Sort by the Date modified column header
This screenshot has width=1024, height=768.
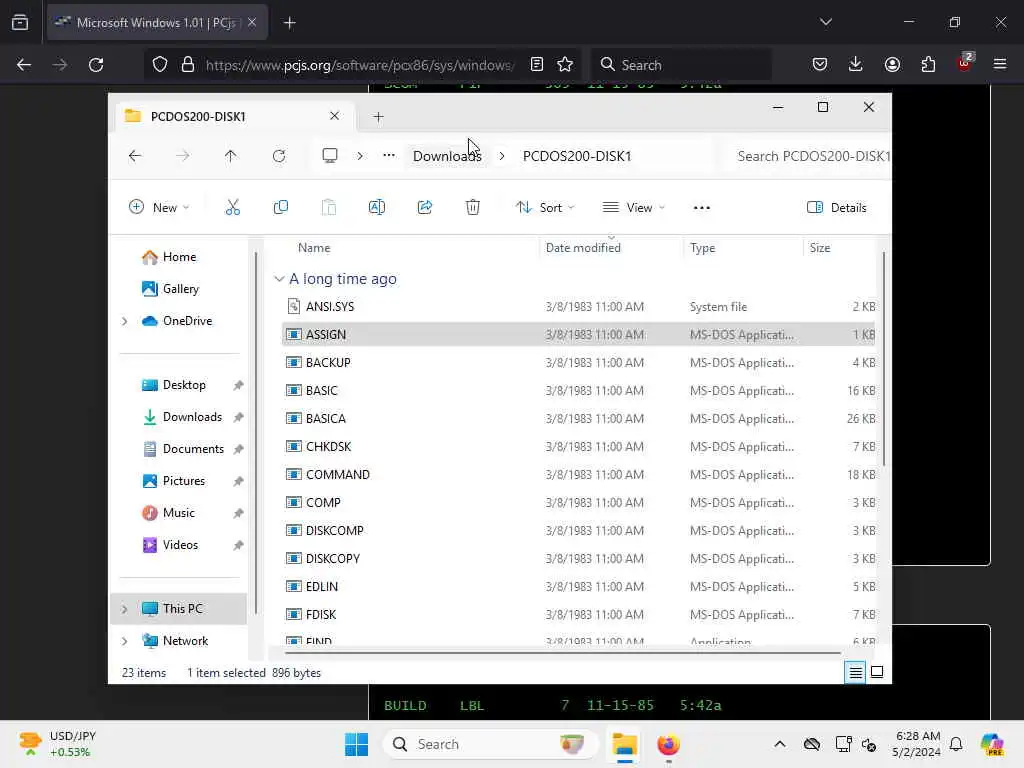(583, 248)
